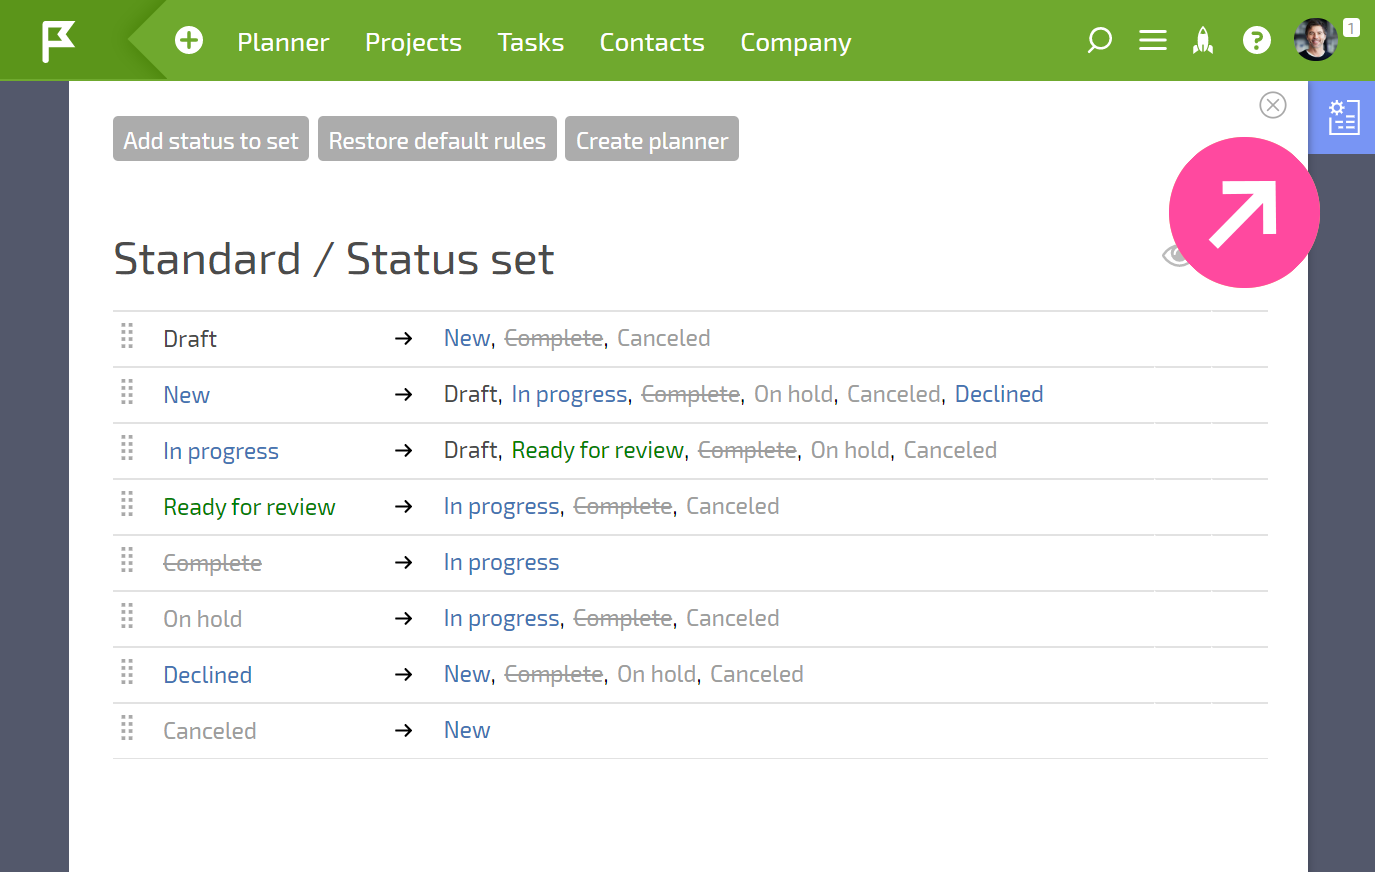Close the status set panel with the X

[1273, 105]
